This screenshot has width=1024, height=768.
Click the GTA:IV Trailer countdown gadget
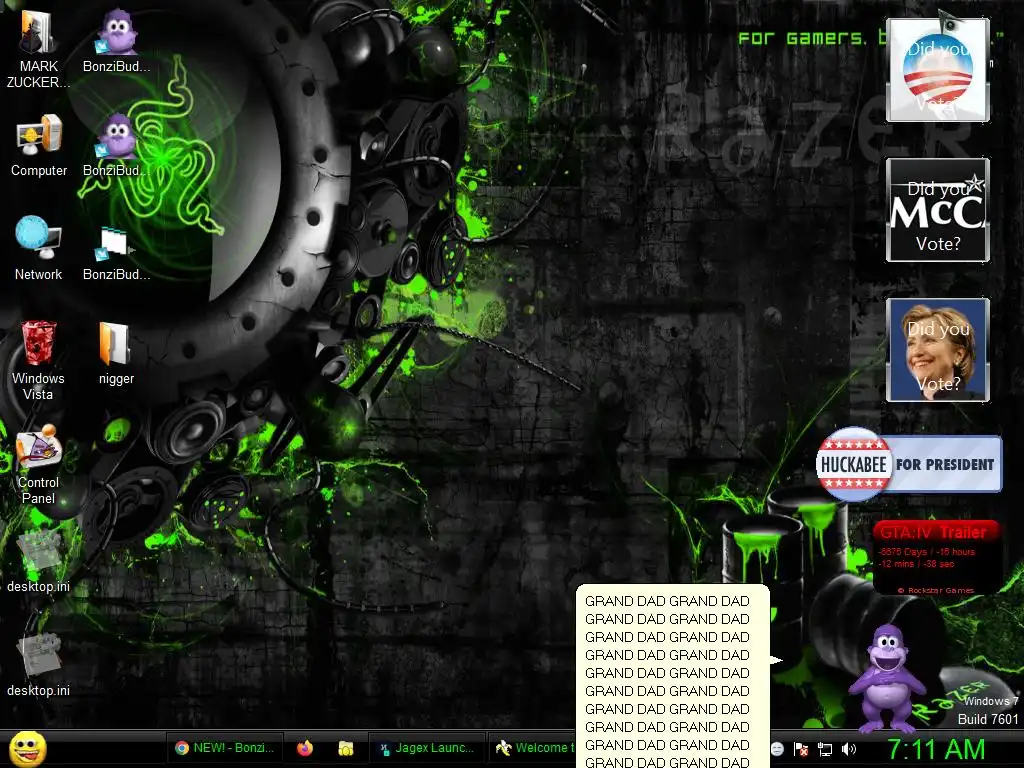(x=937, y=557)
